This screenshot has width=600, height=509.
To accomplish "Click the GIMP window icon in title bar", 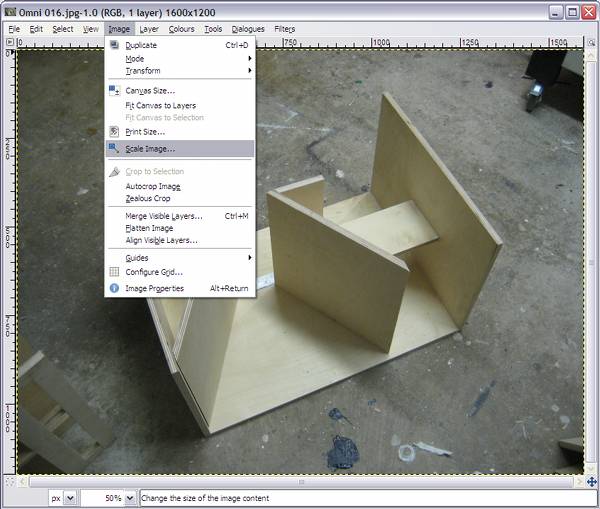I will click(10, 11).
